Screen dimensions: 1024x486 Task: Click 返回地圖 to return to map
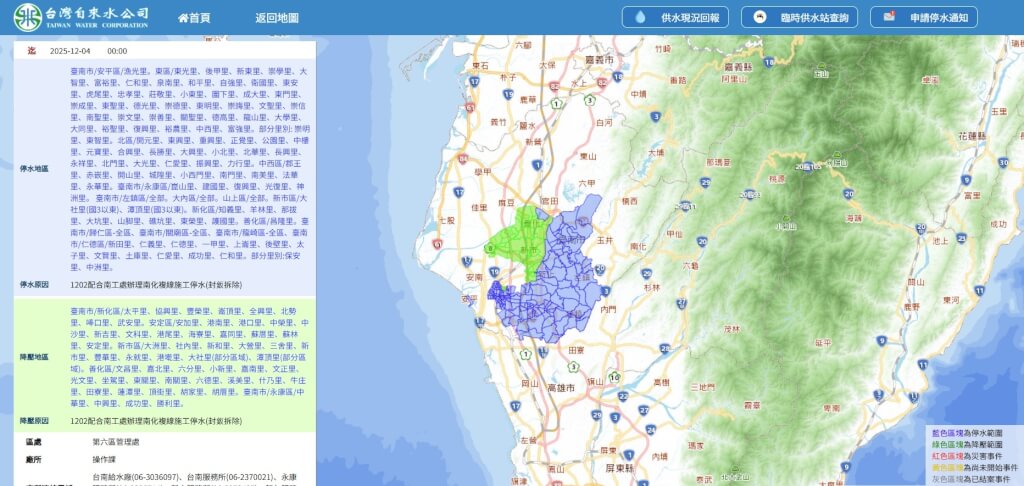click(276, 18)
